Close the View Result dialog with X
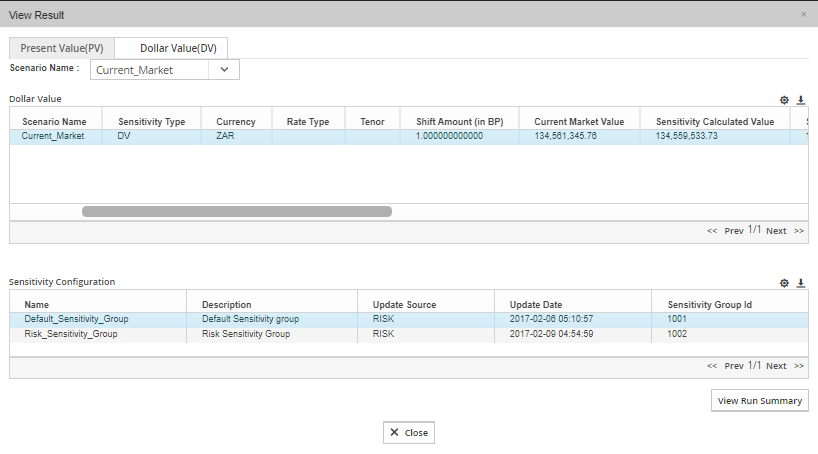 pos(803,14)
